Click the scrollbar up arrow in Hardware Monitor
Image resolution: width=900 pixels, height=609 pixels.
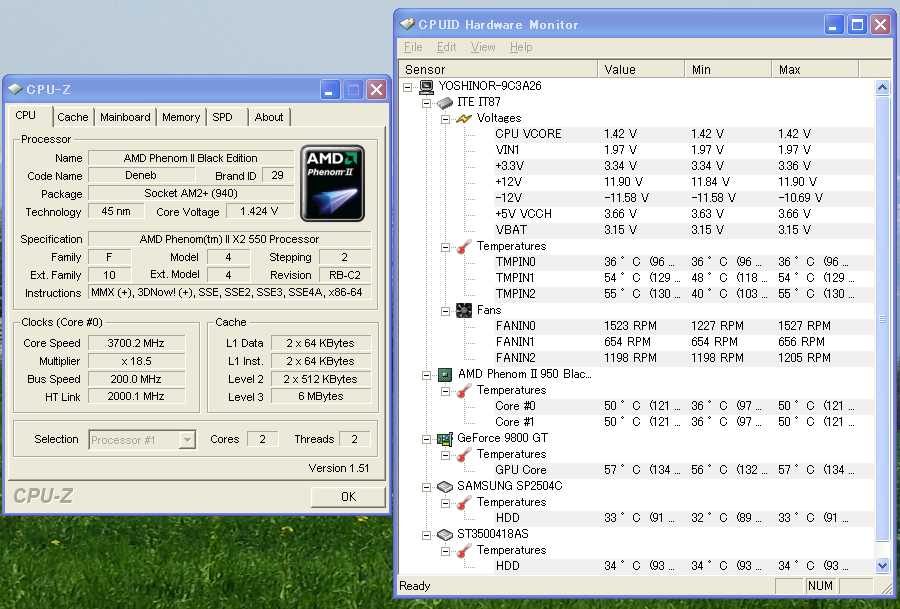coord(882,87)
